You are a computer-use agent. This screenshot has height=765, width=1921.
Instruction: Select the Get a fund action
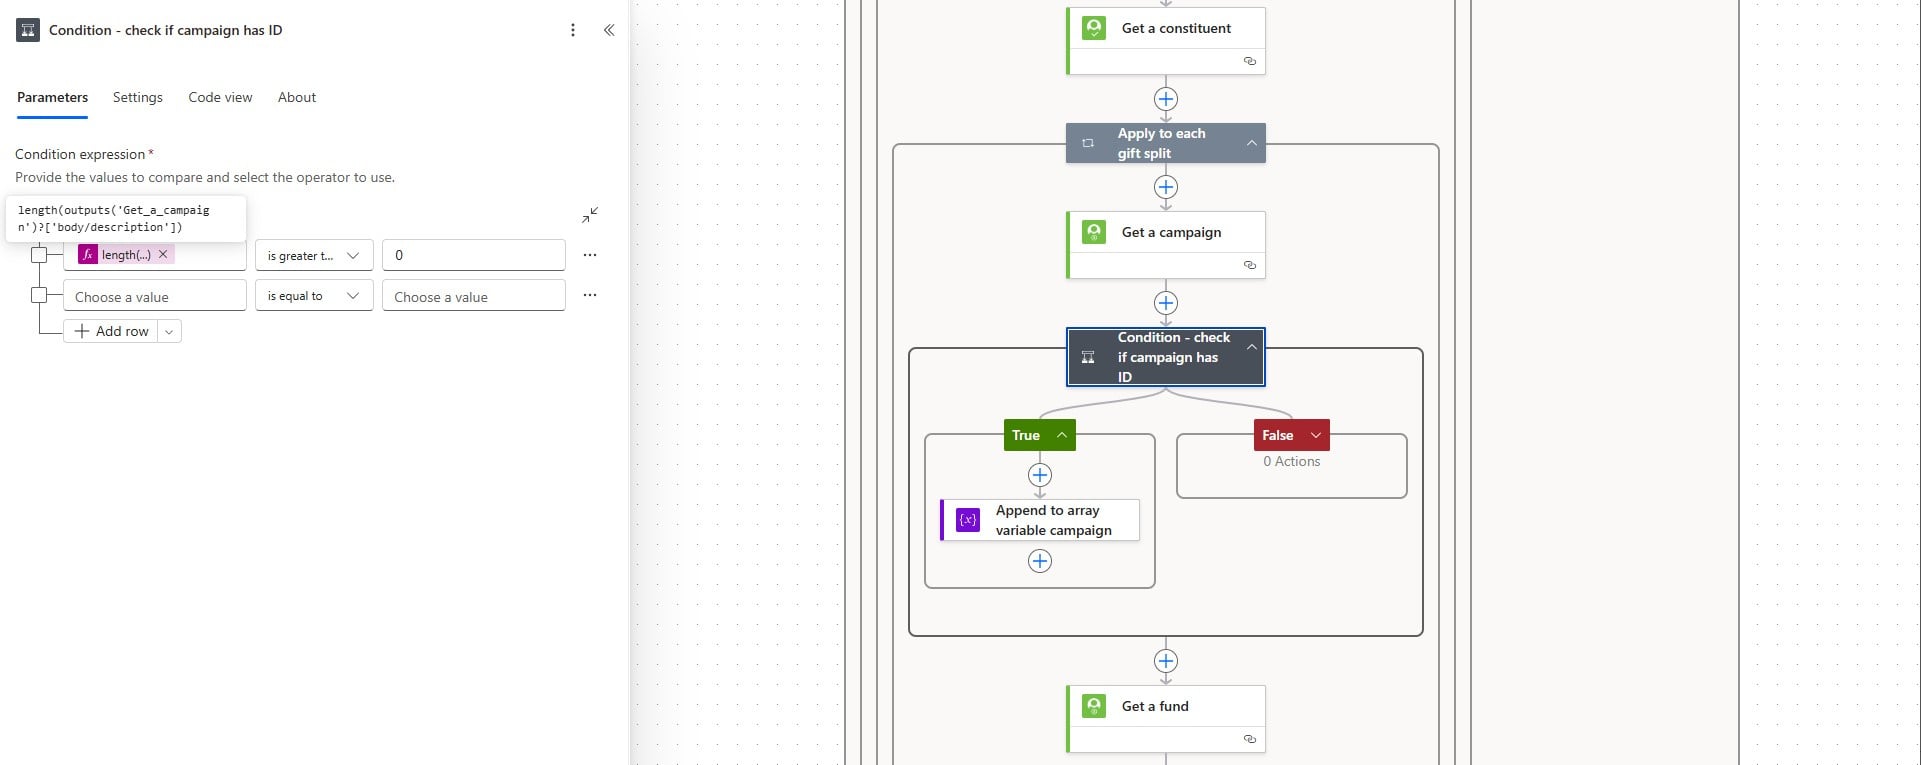point(1166,719)
